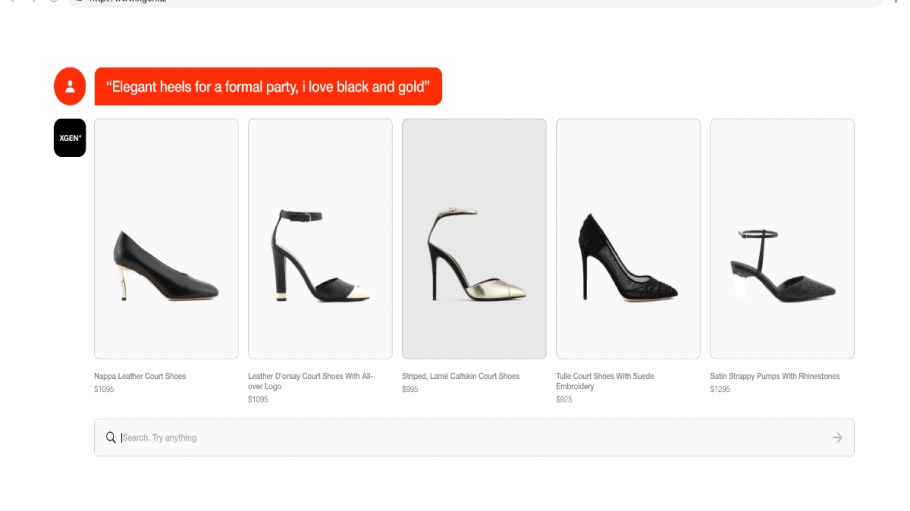Click 'Leather D'orsay Court Shoes With All-over Logo' title
The image size is (910, 511).
tap(310, 381)
